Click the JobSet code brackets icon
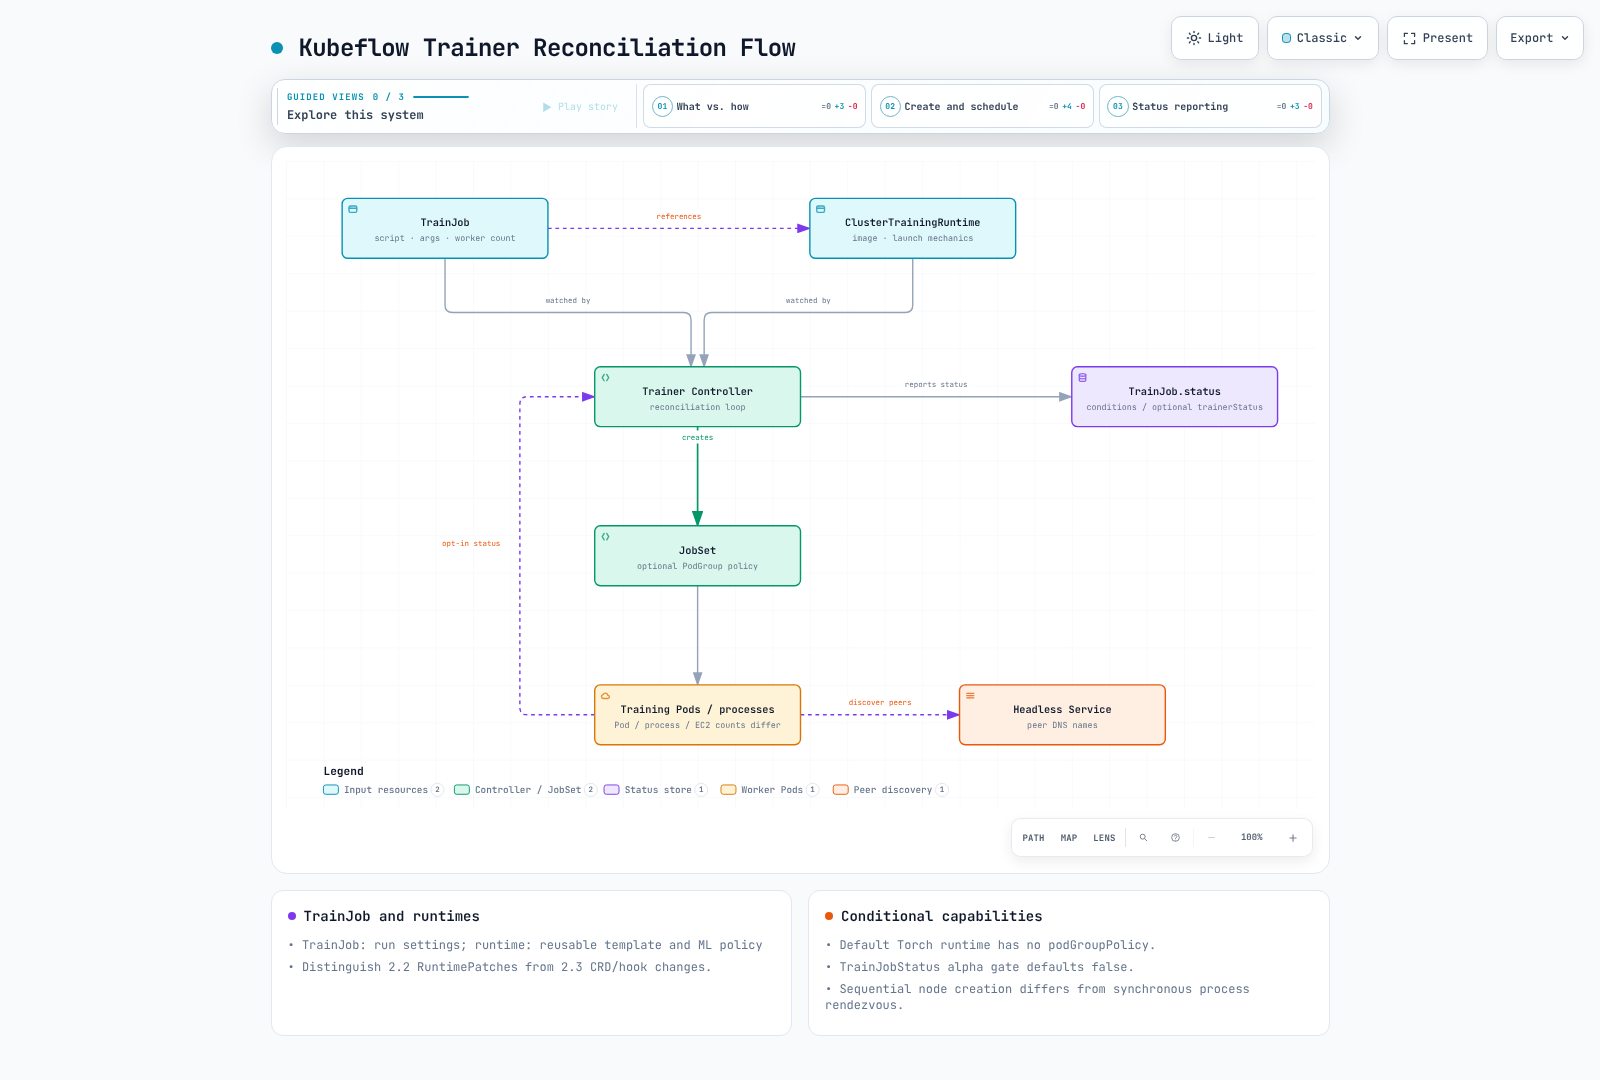The height and width of the screenshot is (1080, 1600). click(606, 537)
